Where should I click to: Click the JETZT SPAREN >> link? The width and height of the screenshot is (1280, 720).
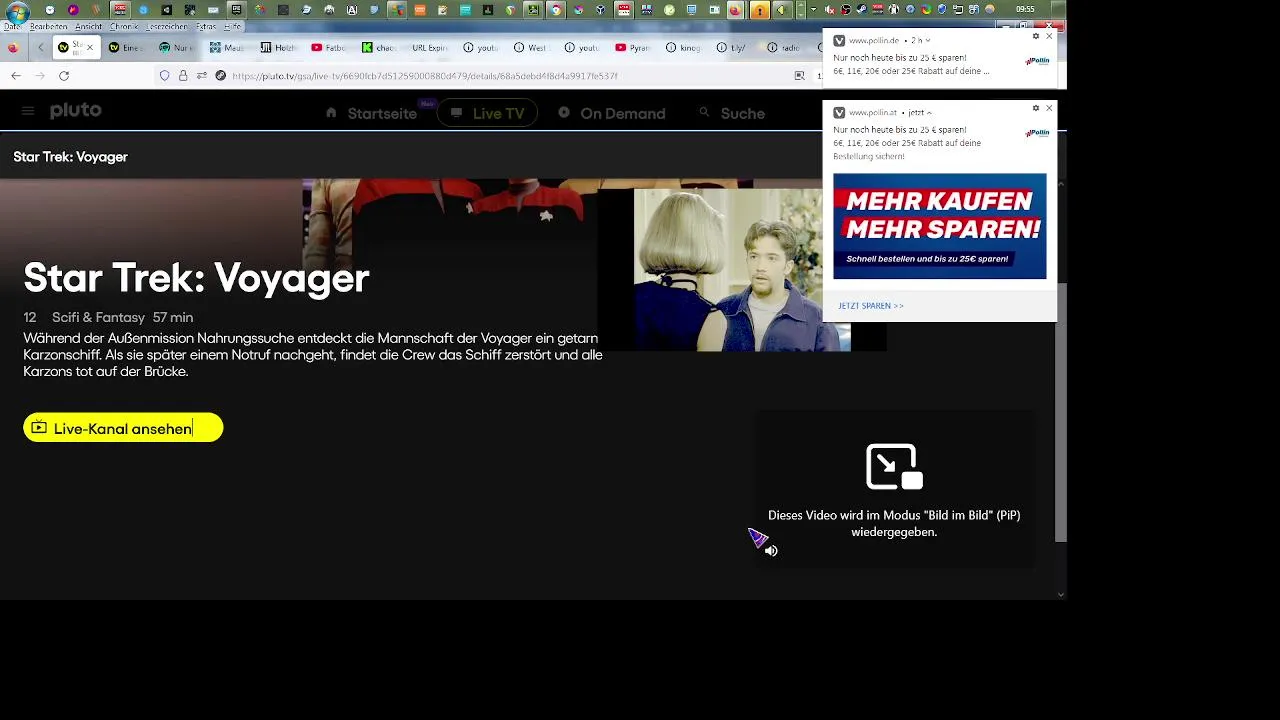(871, 306)
